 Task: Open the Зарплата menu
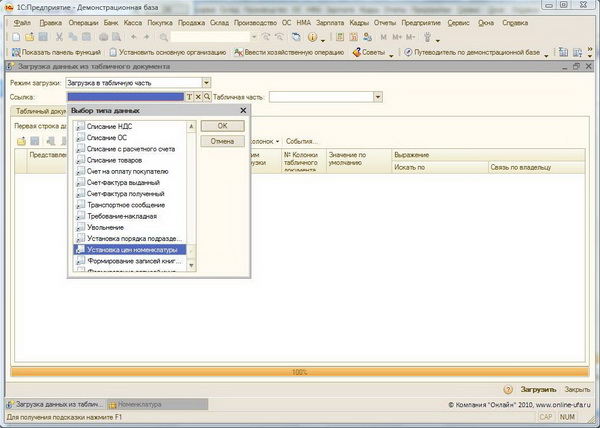pos(330,23)
